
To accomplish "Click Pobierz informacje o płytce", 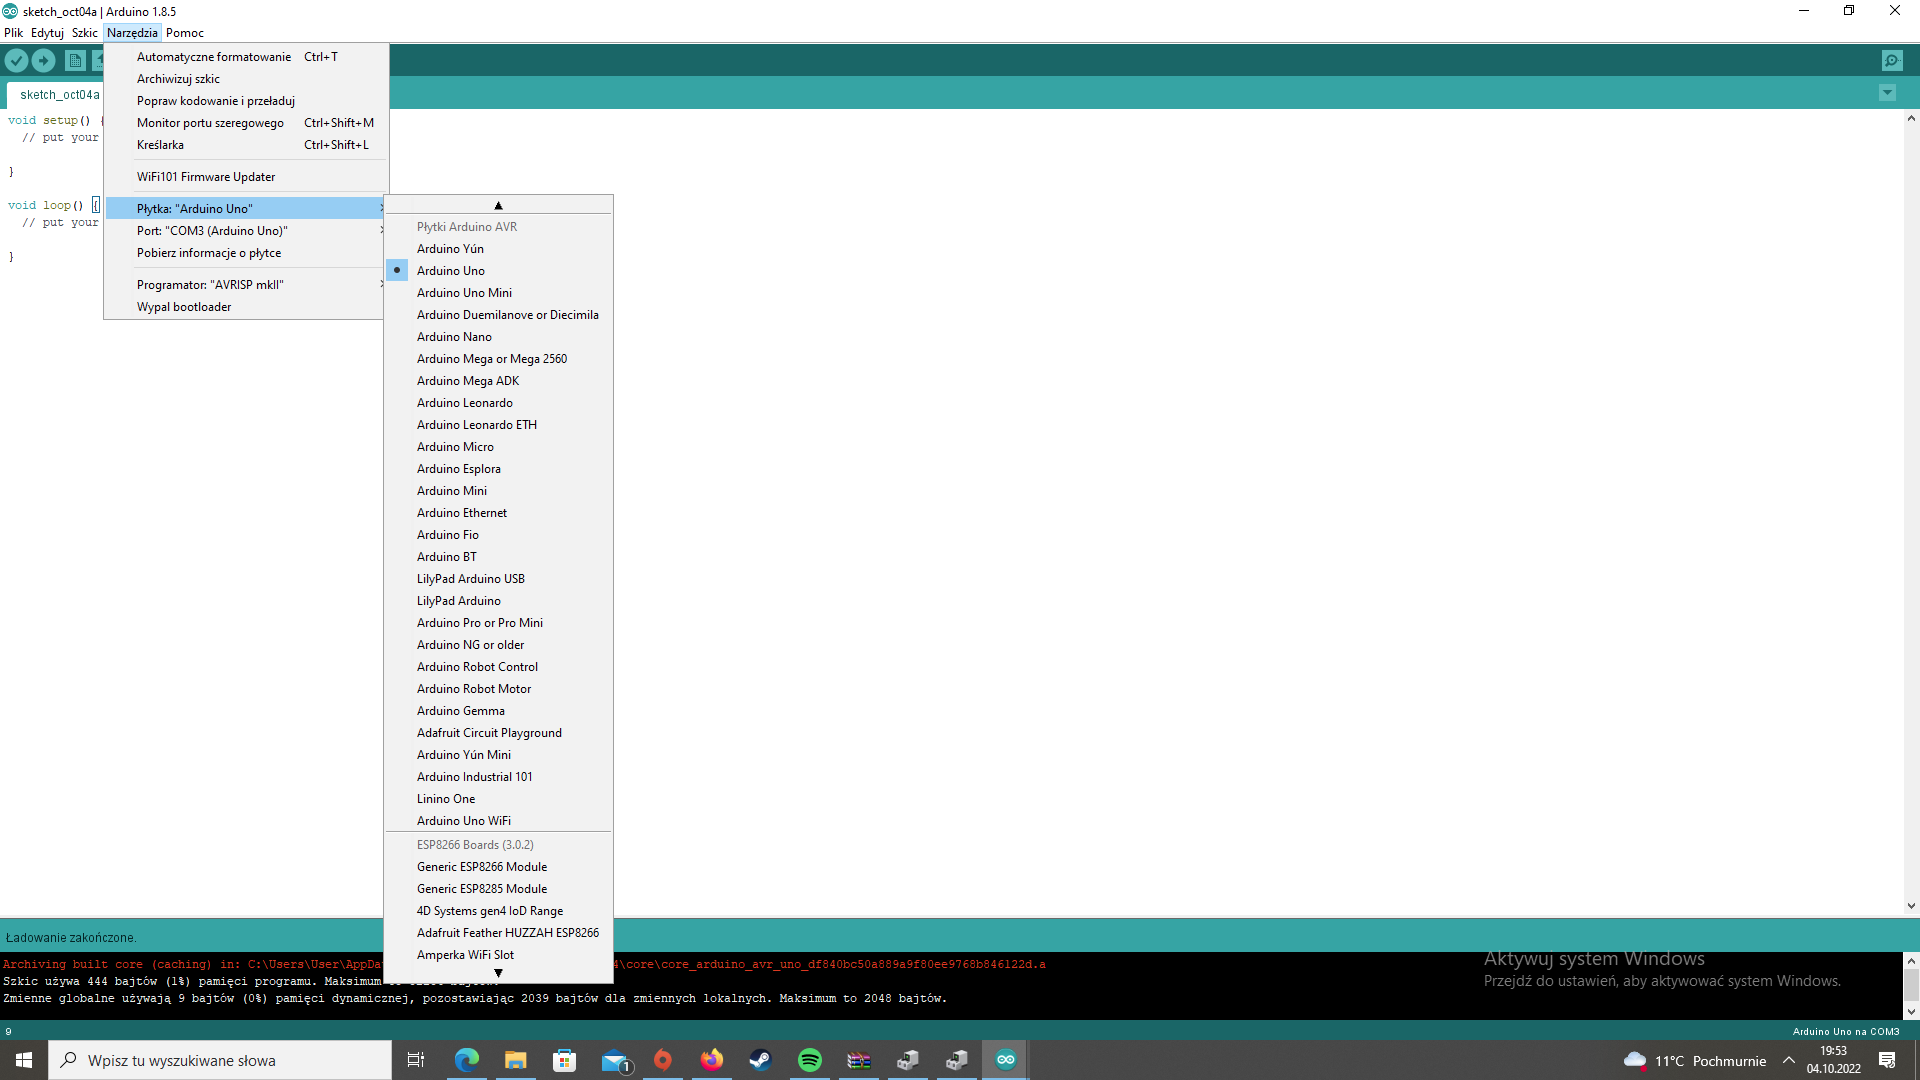I will [245, 253].
